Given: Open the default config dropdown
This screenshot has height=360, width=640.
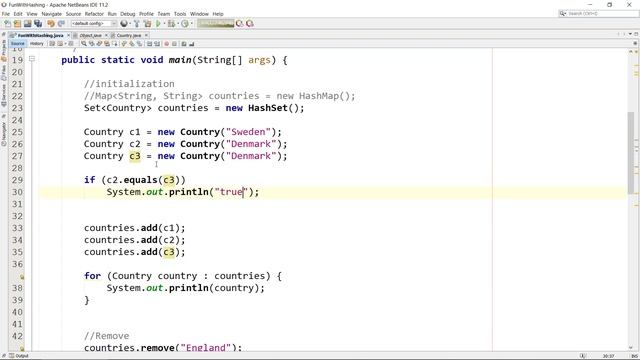Looking at the screenshot, I should (x=94, y=24).
